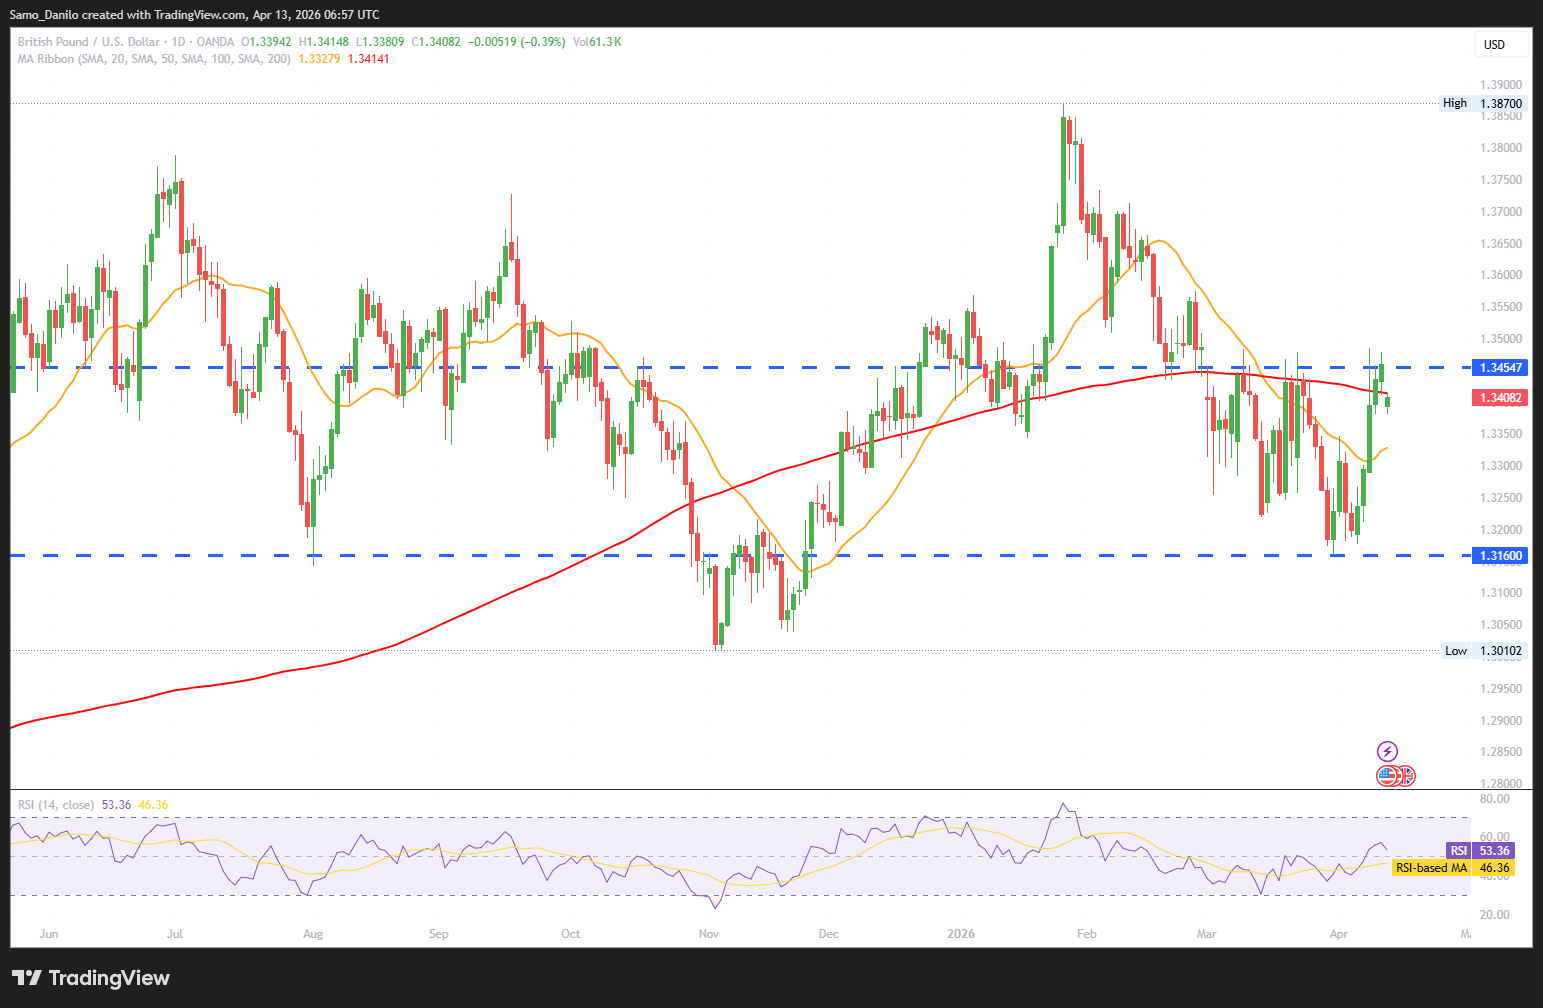This screenshot has width=1543, height=1008.
Task: Click the UK flag economic event icon
Action: (1406, 775)
